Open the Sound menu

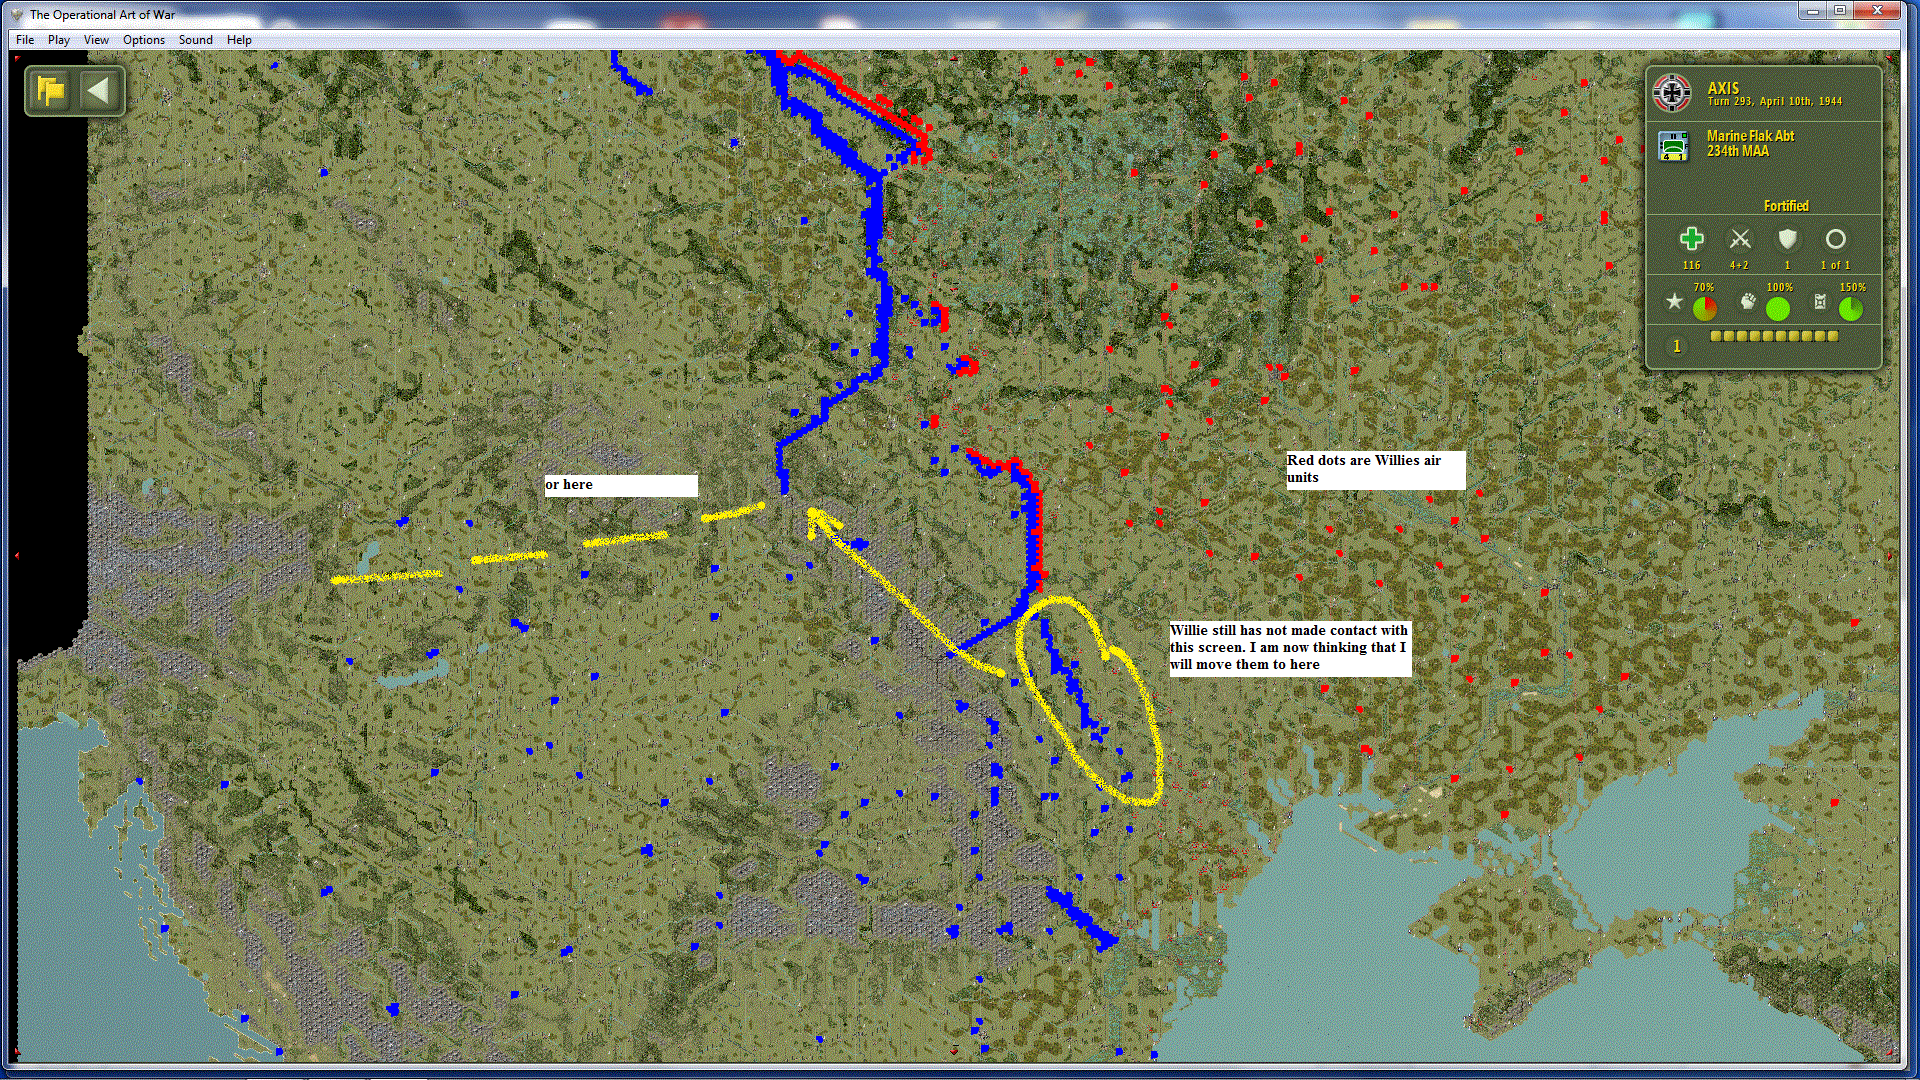click(195, 40)
